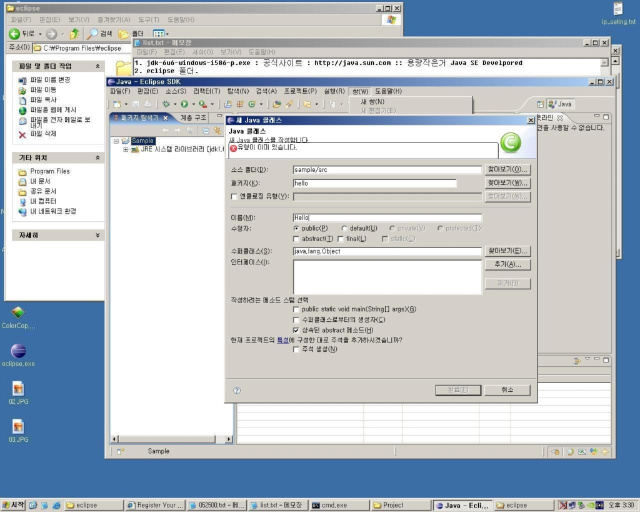The image size is (640, 512).
Task: Click the green Run icon in Eclipse toolbar
Action: pyautogui.click(x=184, y=104)
